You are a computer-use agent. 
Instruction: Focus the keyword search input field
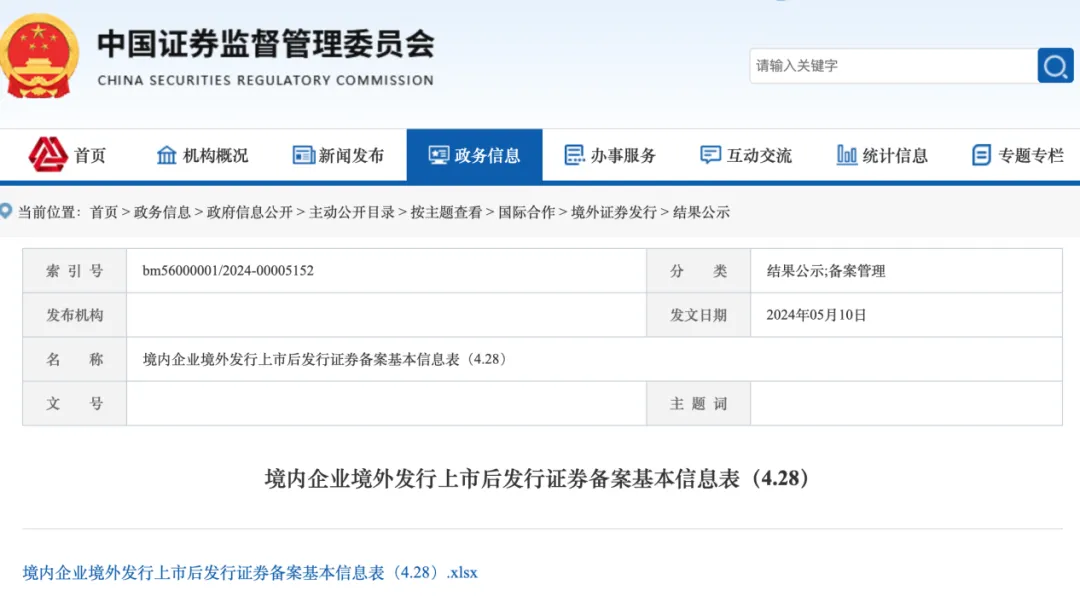892,66
